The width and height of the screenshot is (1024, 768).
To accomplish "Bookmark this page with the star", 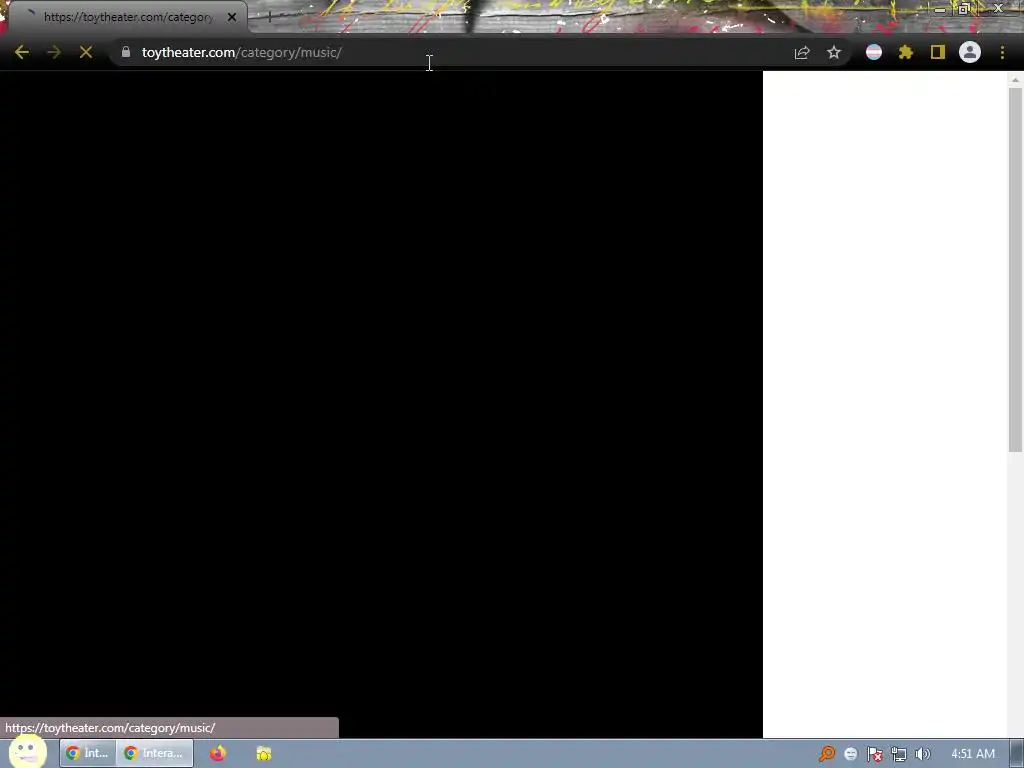I will tap(834, 52).
